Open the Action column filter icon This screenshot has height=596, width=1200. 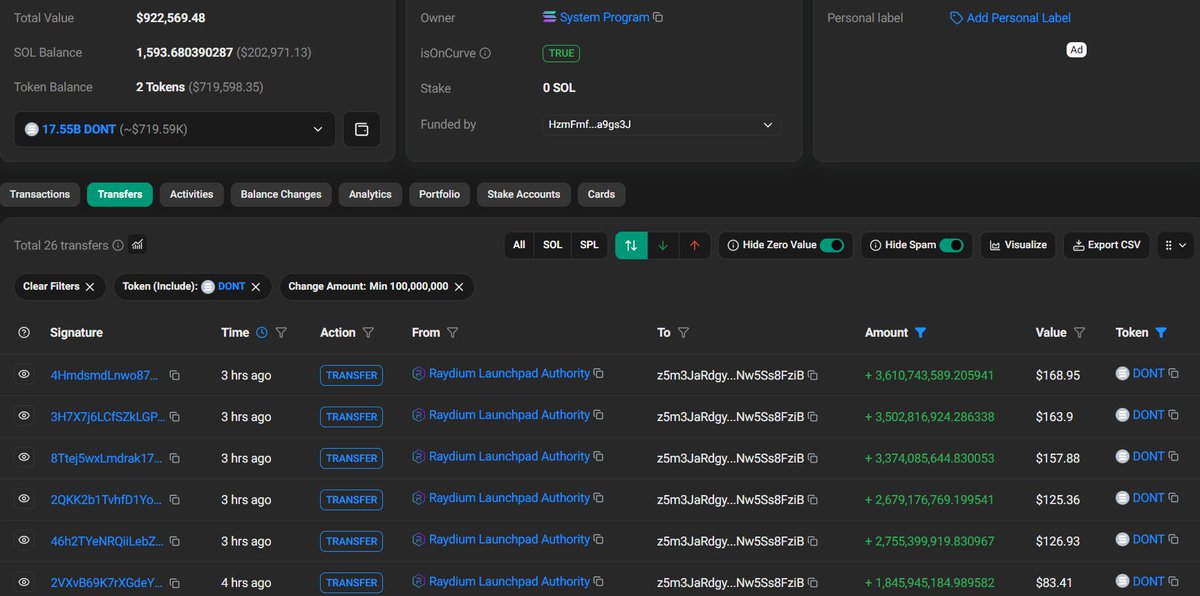tap(368, 333)
